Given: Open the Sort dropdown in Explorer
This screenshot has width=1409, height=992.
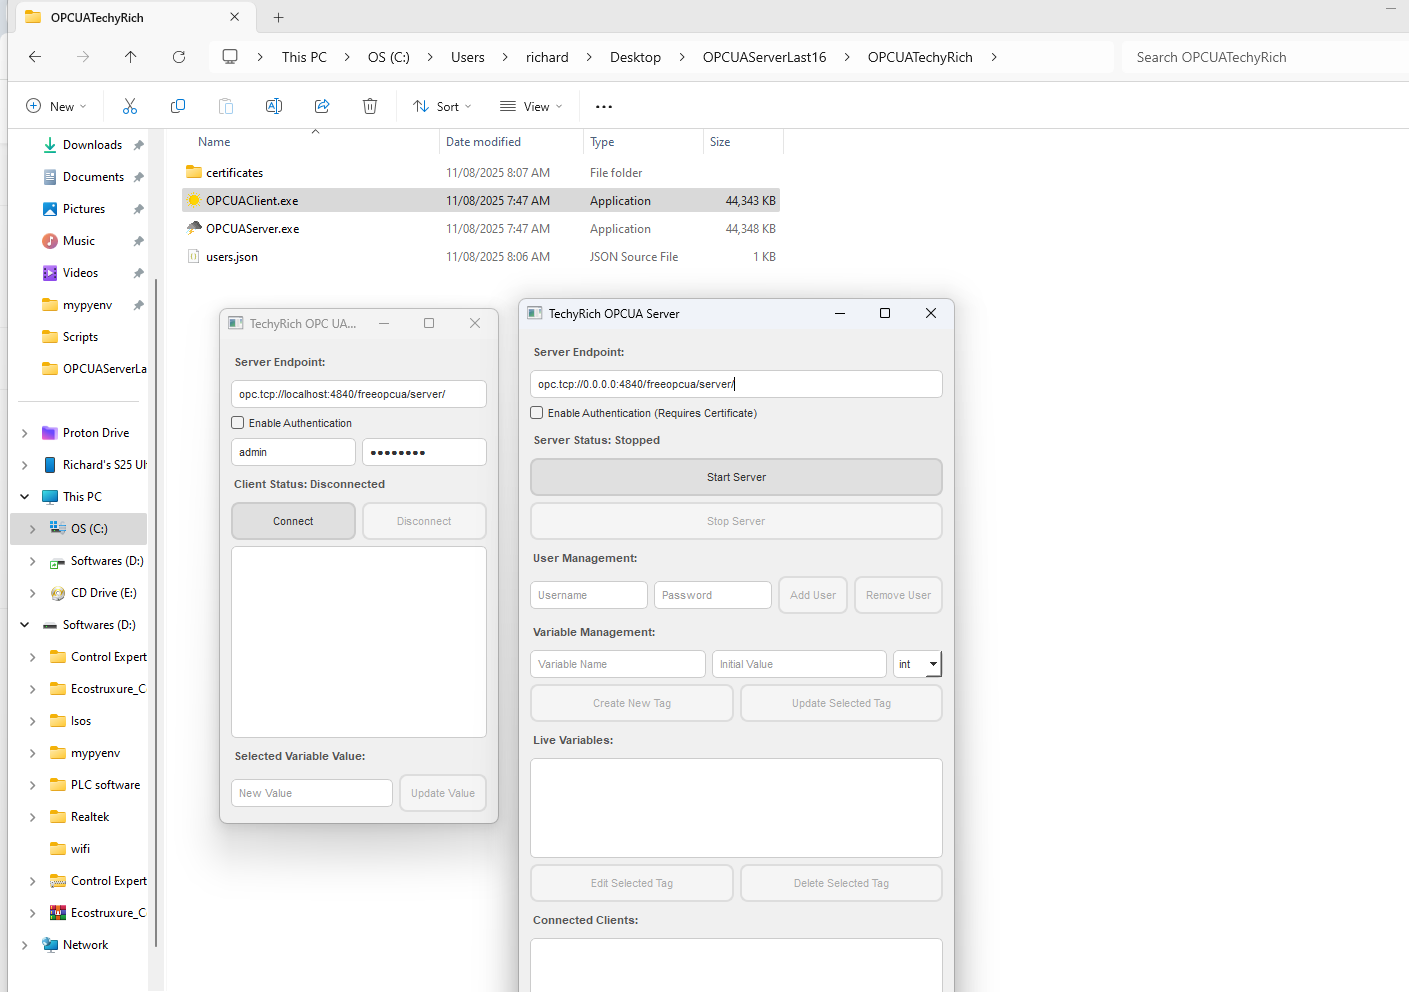Looking at the screenshot, I should coord(441,105).
